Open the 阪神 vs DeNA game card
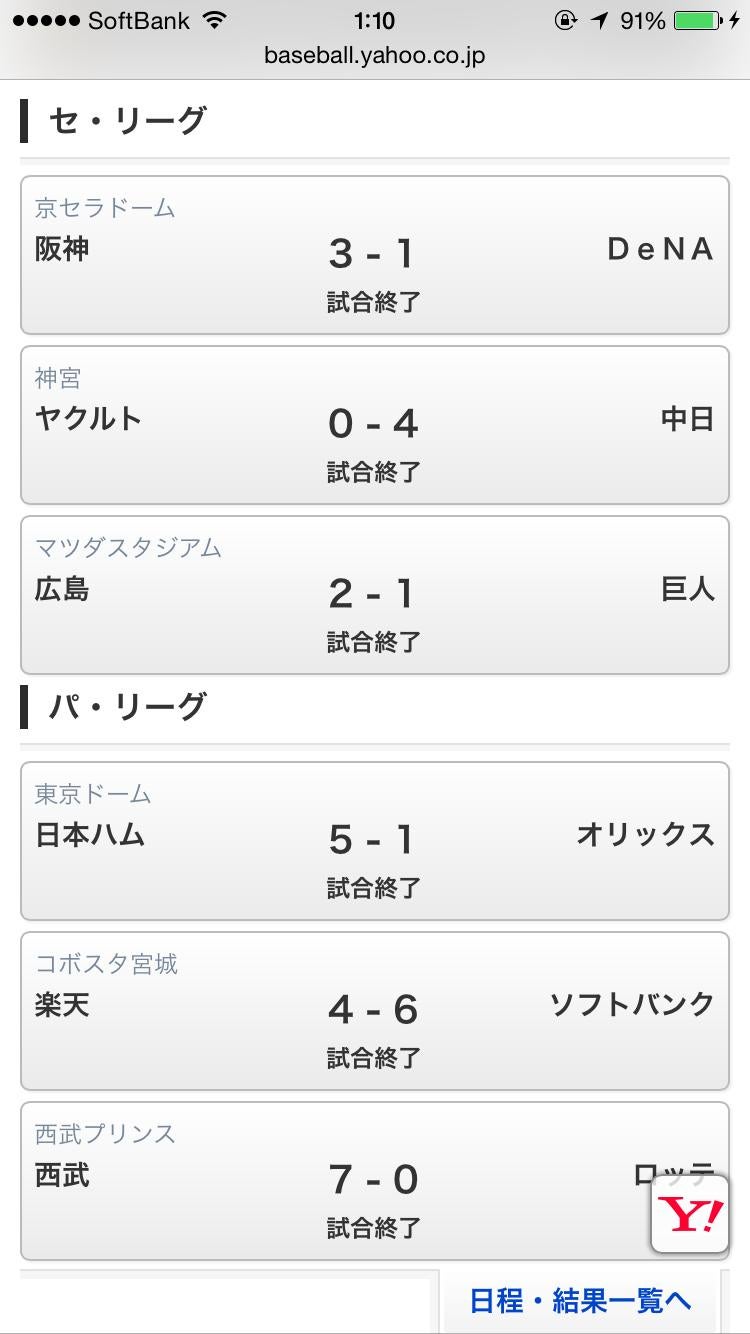The image size is (750, 1334). 374,255
